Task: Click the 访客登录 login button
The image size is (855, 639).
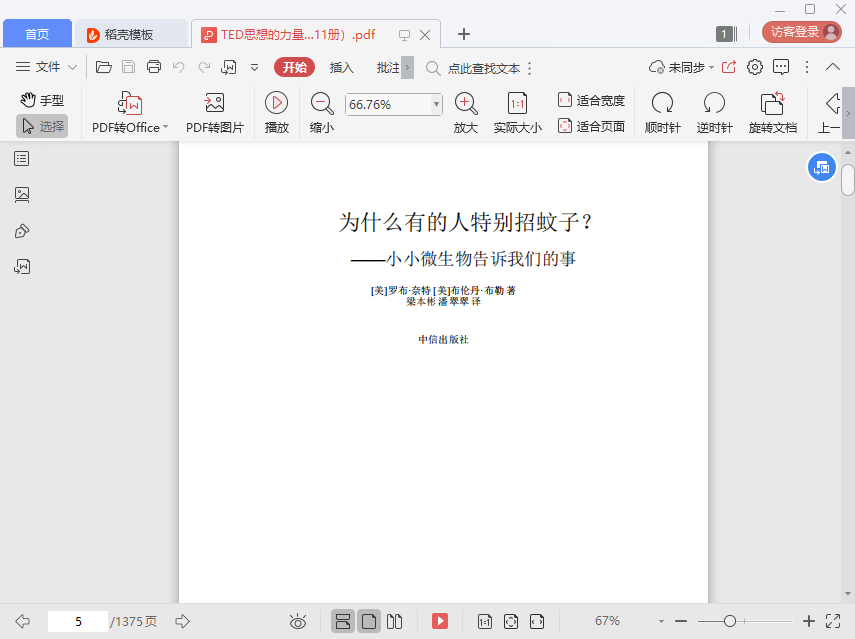Action: coord(801,32)
